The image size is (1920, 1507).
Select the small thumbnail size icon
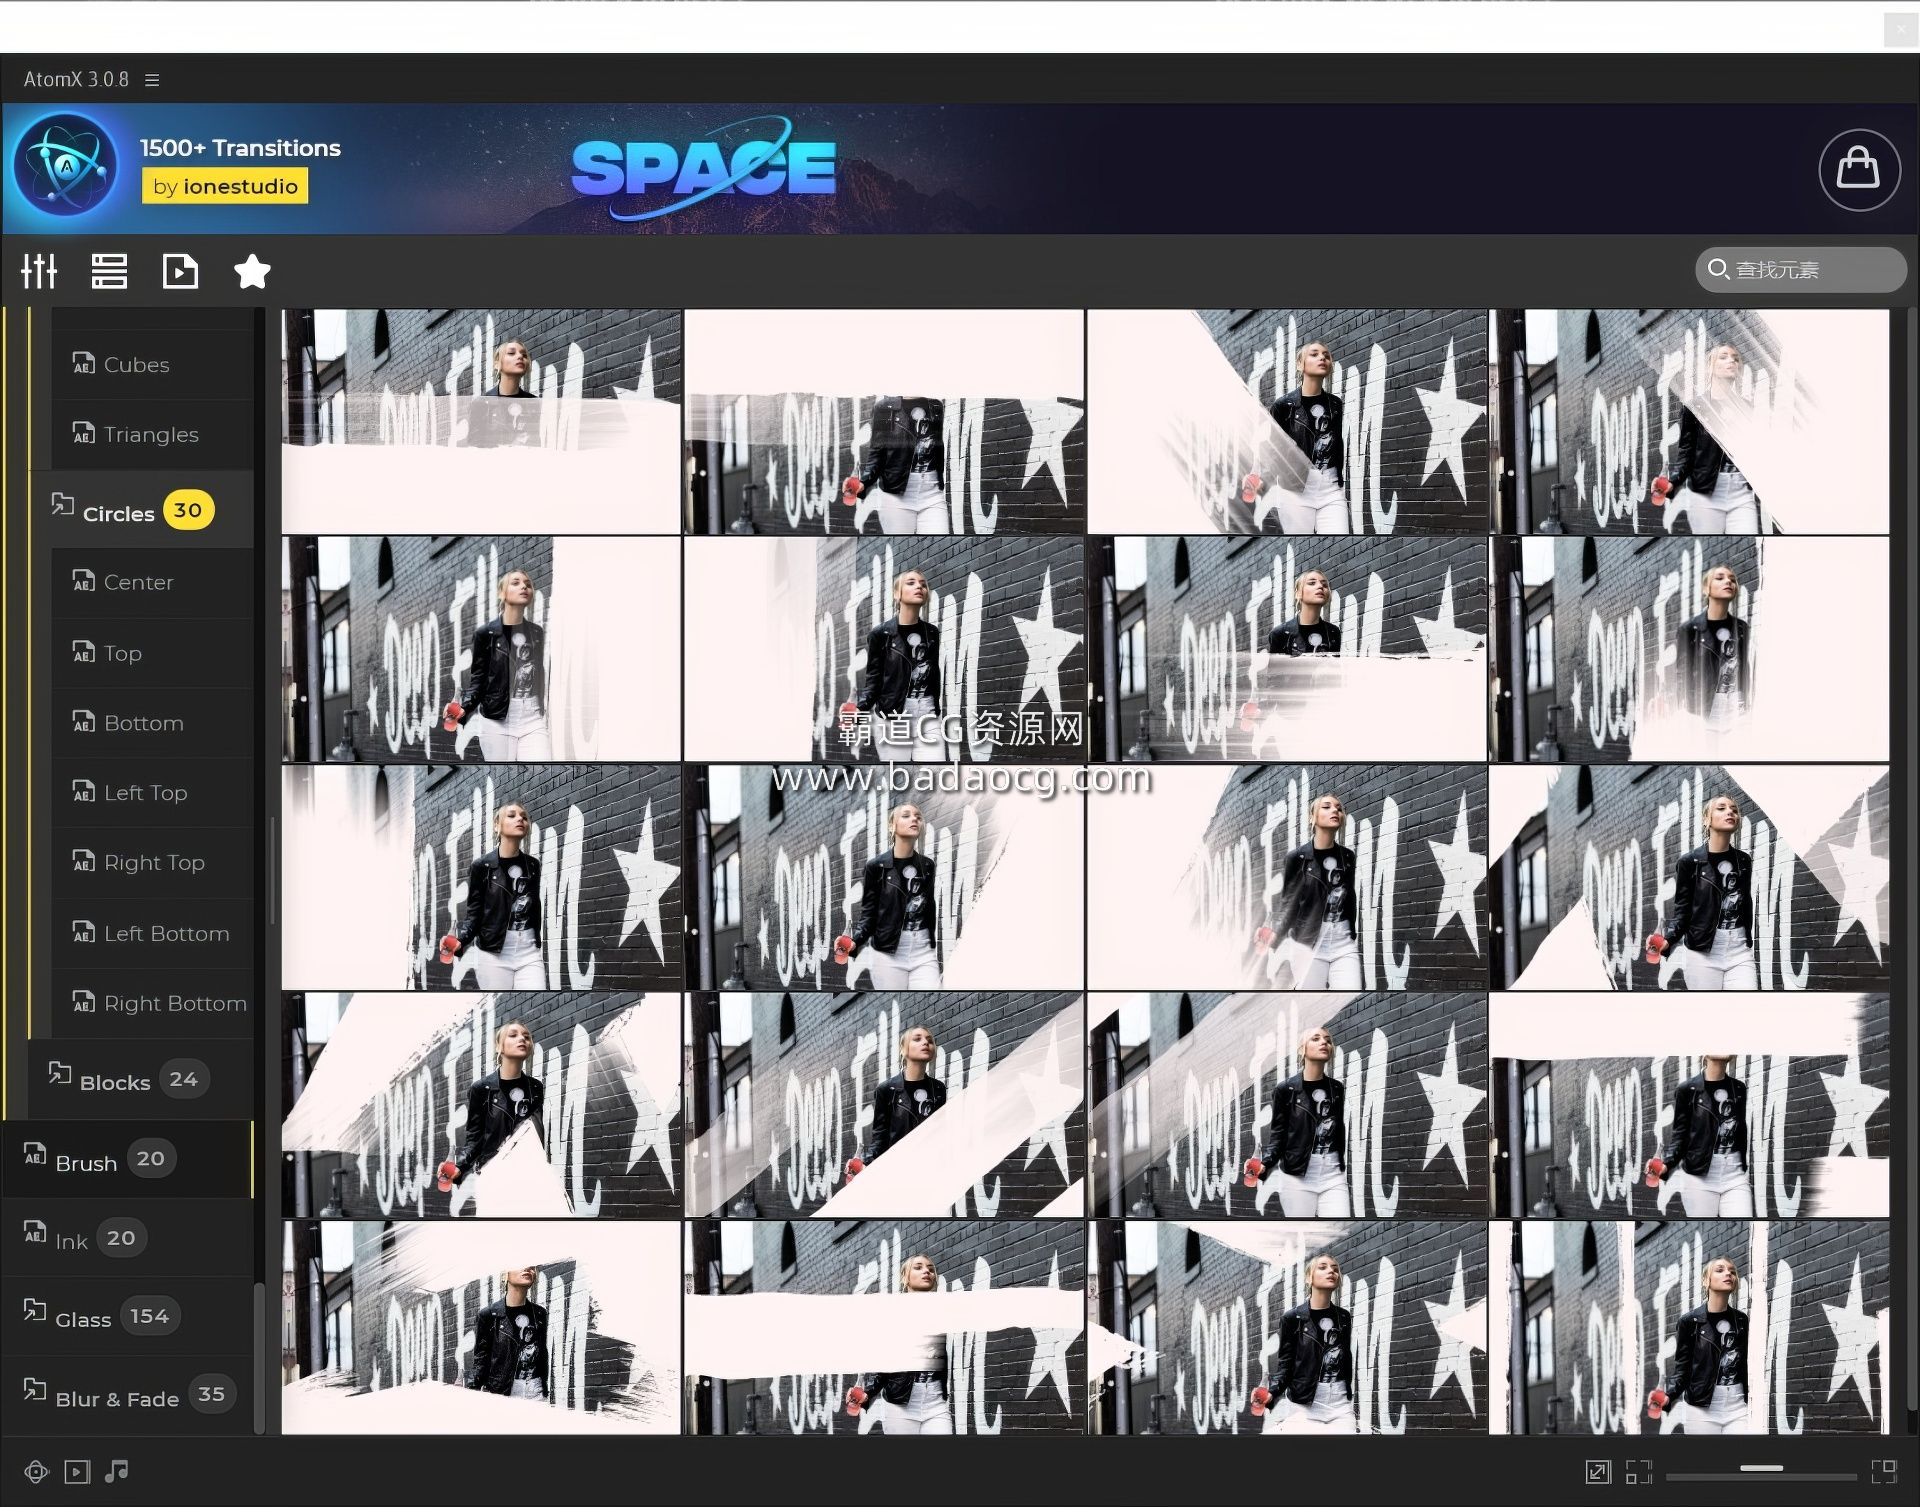1638,1472
